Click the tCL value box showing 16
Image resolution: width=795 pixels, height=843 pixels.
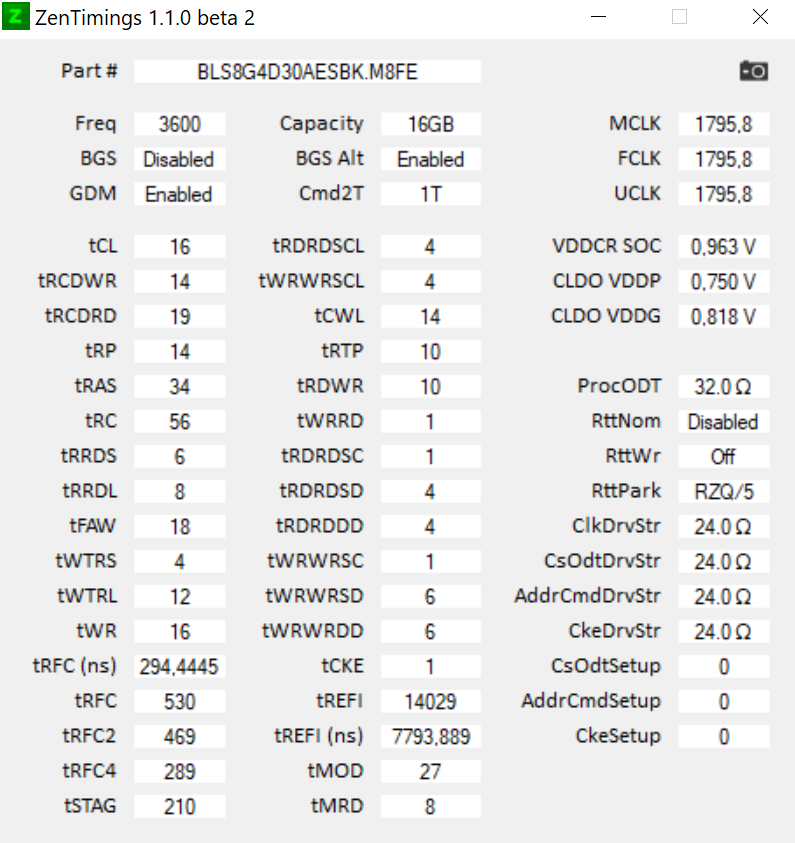coord(179,246)
